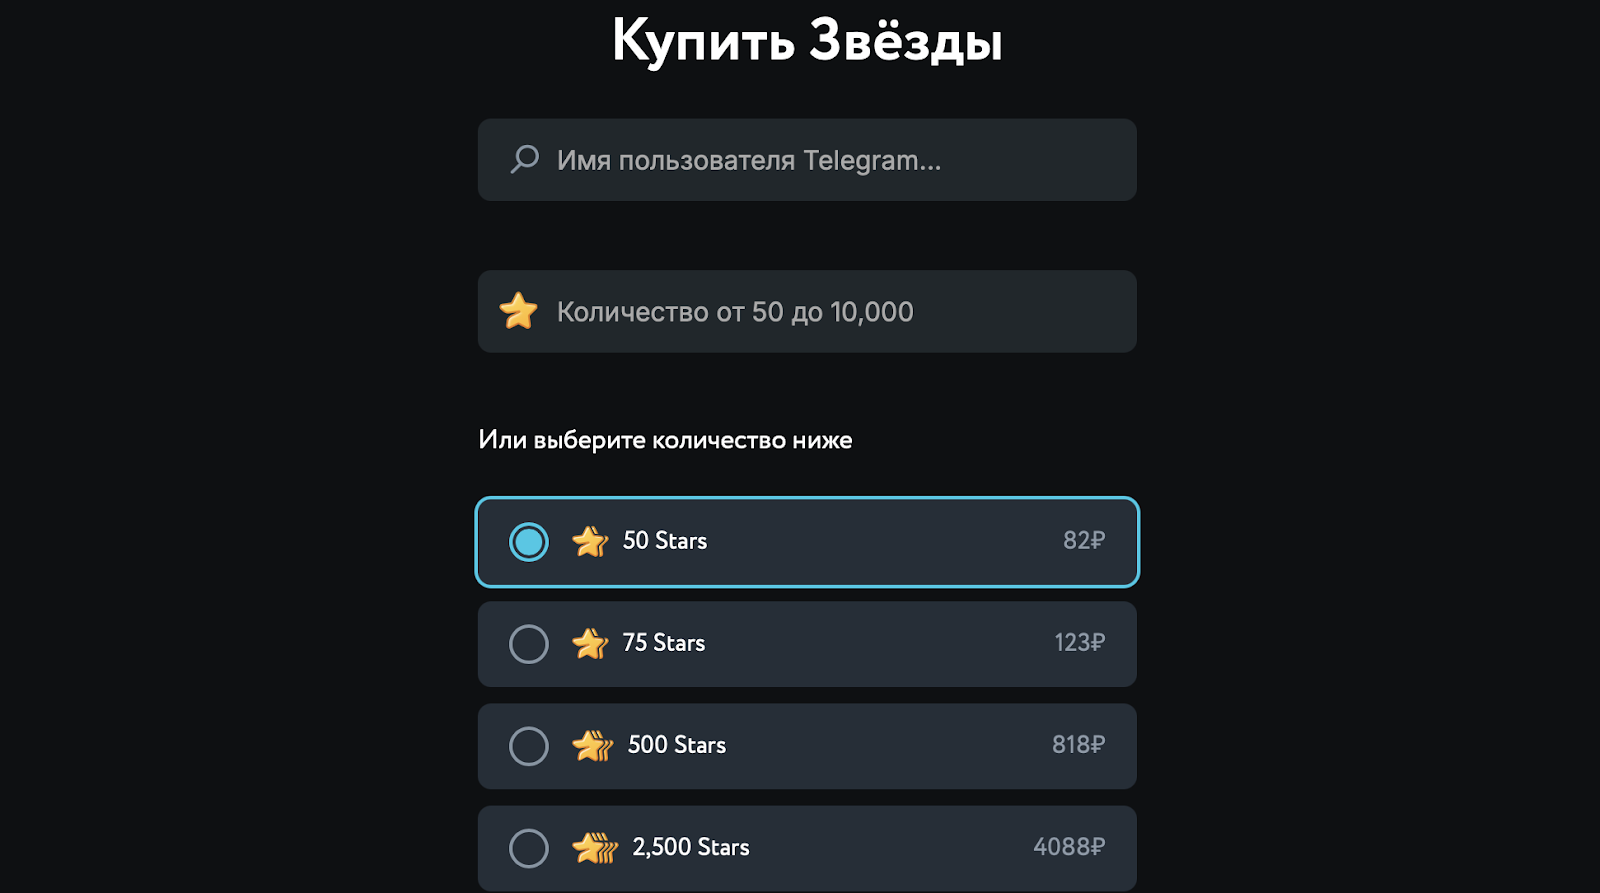The height and width of the screenshot is (893, 1600).
Task: Focus the Telegram username input field
Action: point(820,160)
